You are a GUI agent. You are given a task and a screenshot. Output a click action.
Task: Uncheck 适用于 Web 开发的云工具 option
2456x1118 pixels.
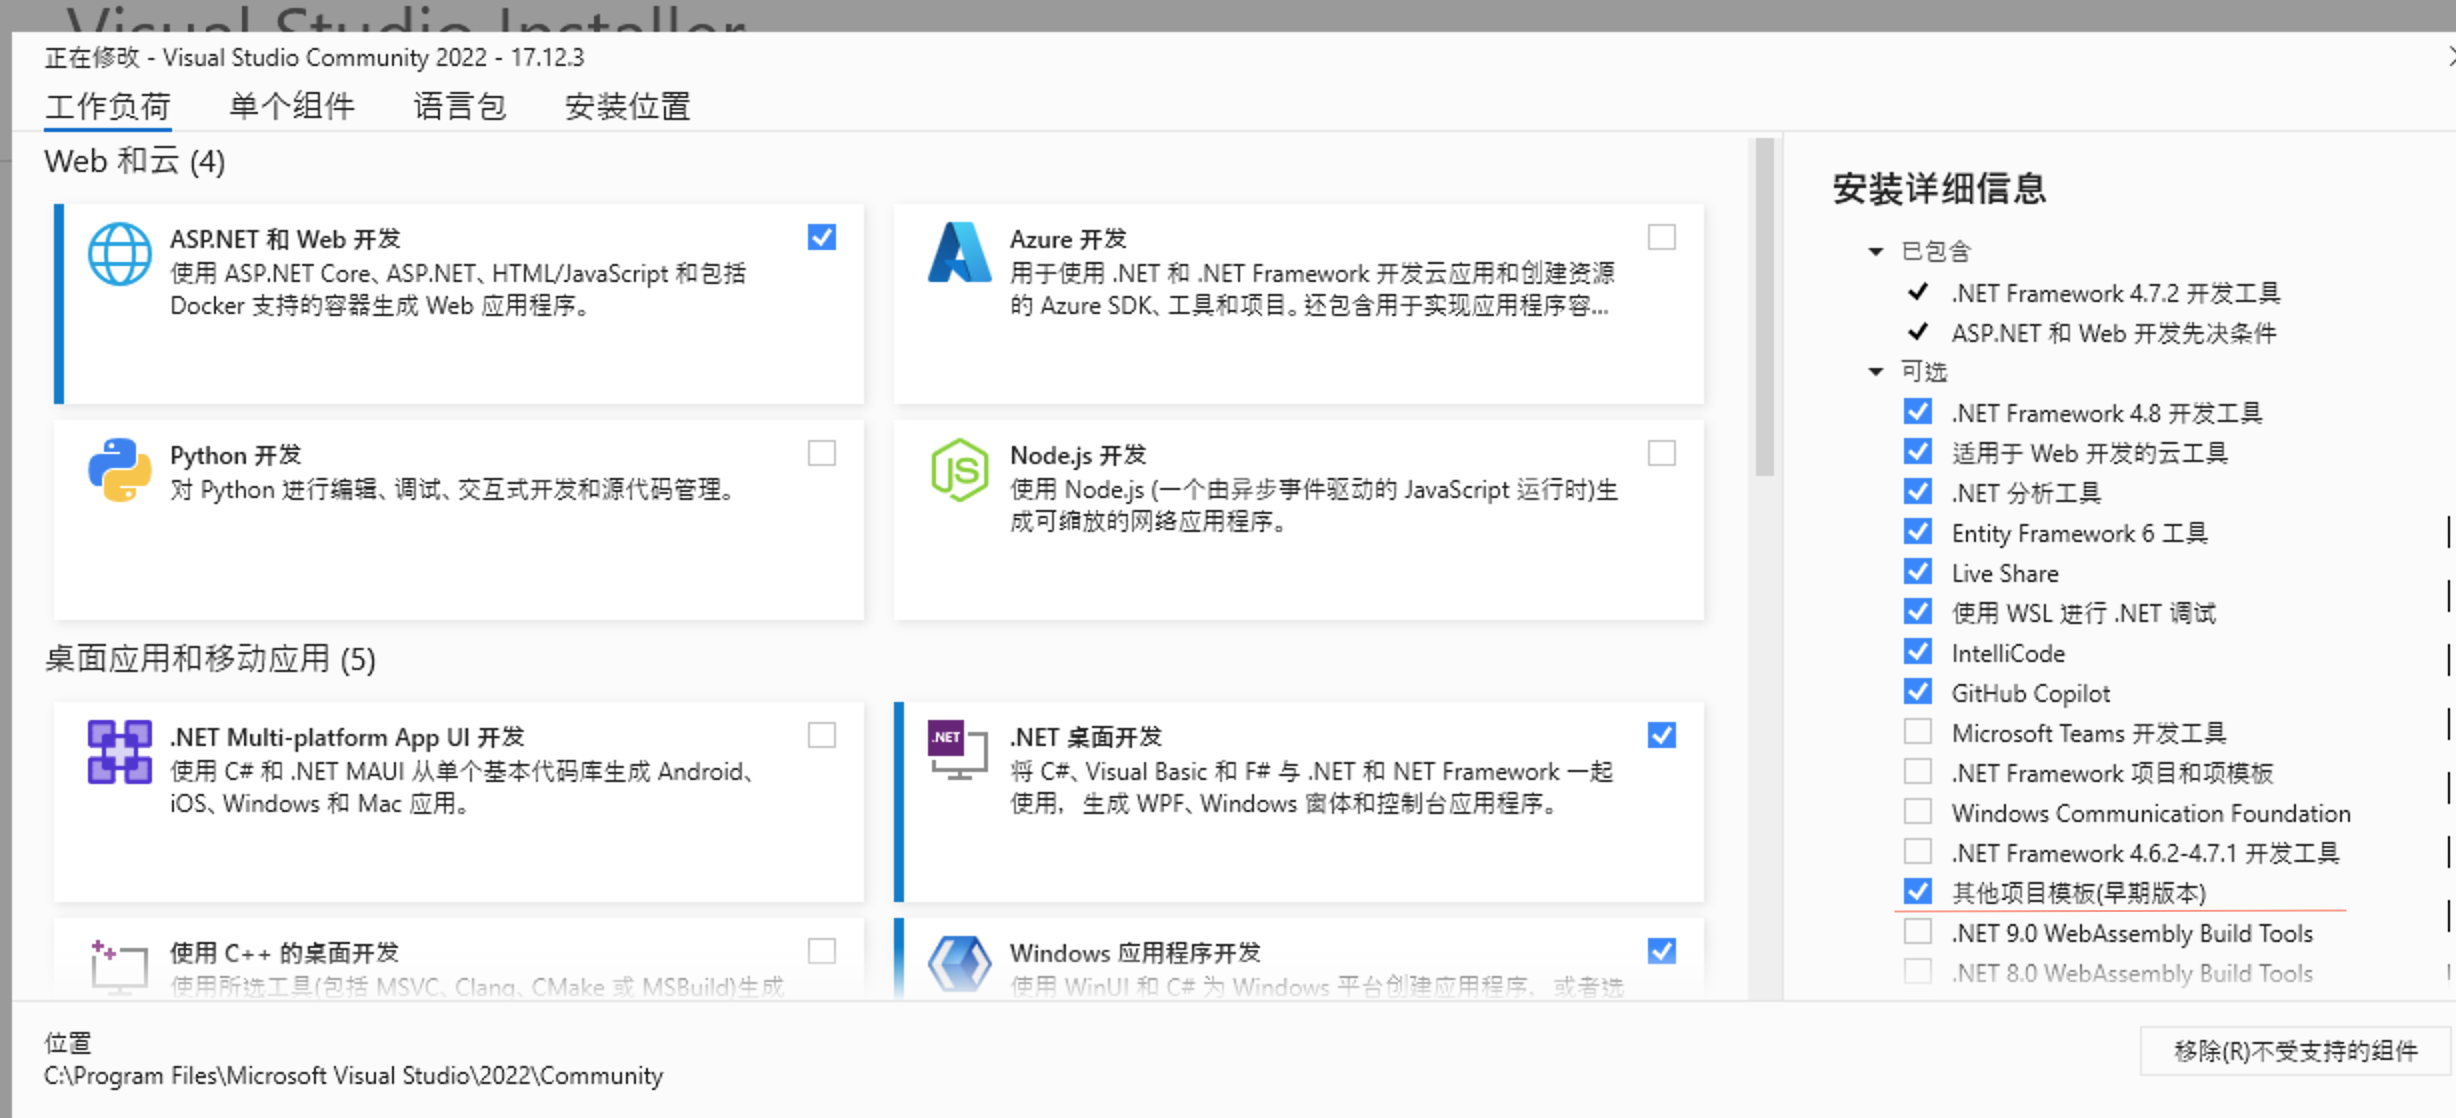pos(1918,452)
